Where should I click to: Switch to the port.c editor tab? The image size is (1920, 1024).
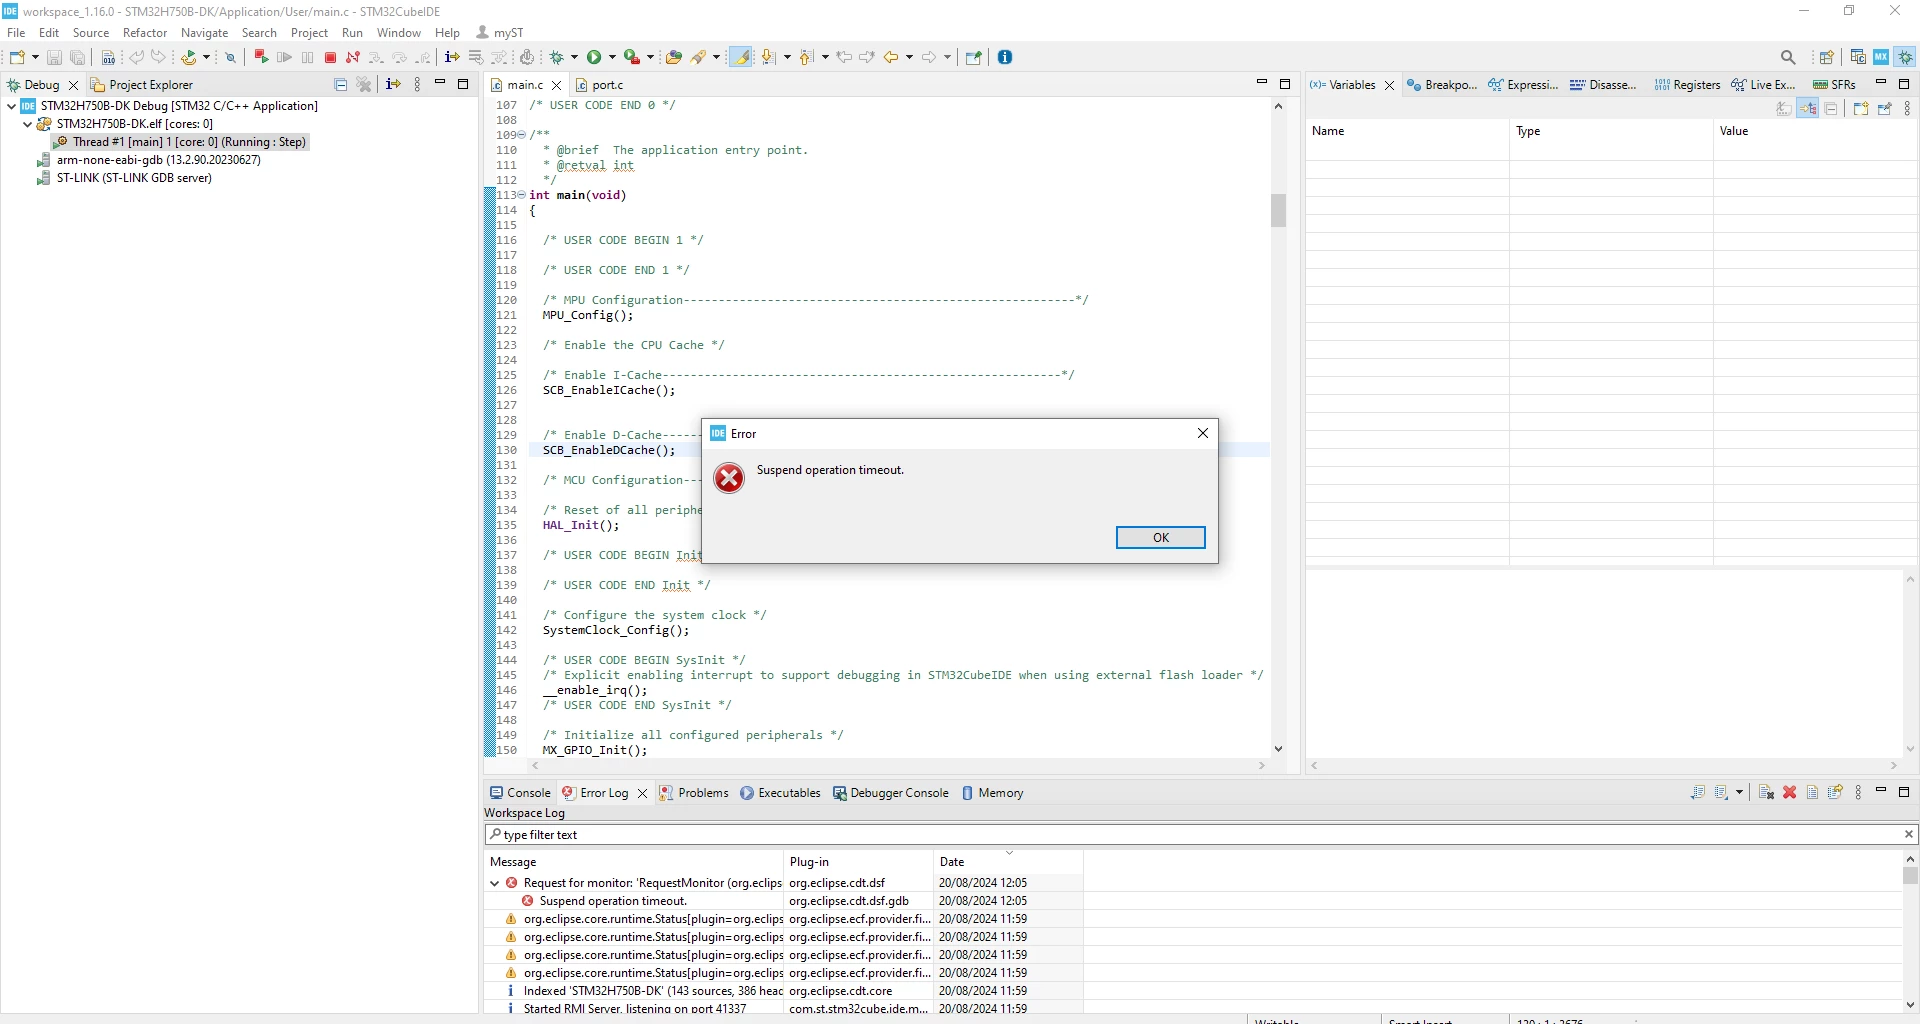pyautogui.click(x=598, y=85)
